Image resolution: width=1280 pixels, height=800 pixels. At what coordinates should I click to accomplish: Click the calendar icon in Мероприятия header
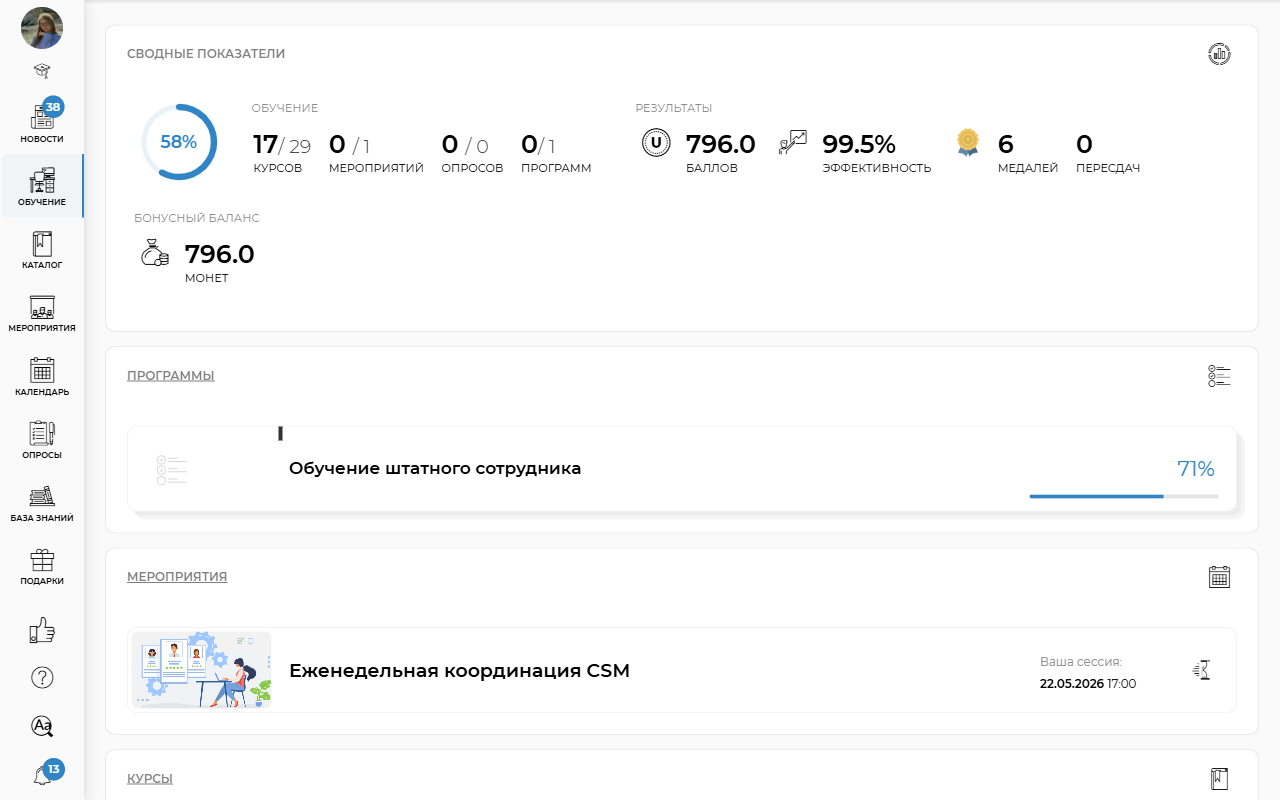click(x=1219, y=577)
